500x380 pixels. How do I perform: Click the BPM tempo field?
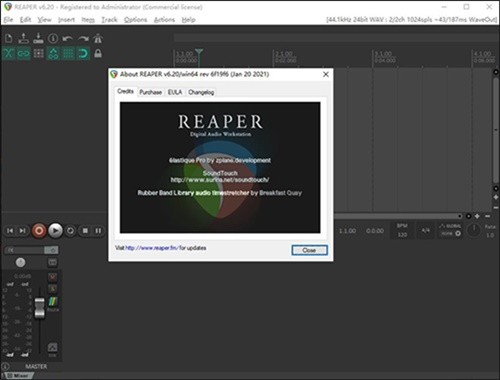tap(402, 231)
